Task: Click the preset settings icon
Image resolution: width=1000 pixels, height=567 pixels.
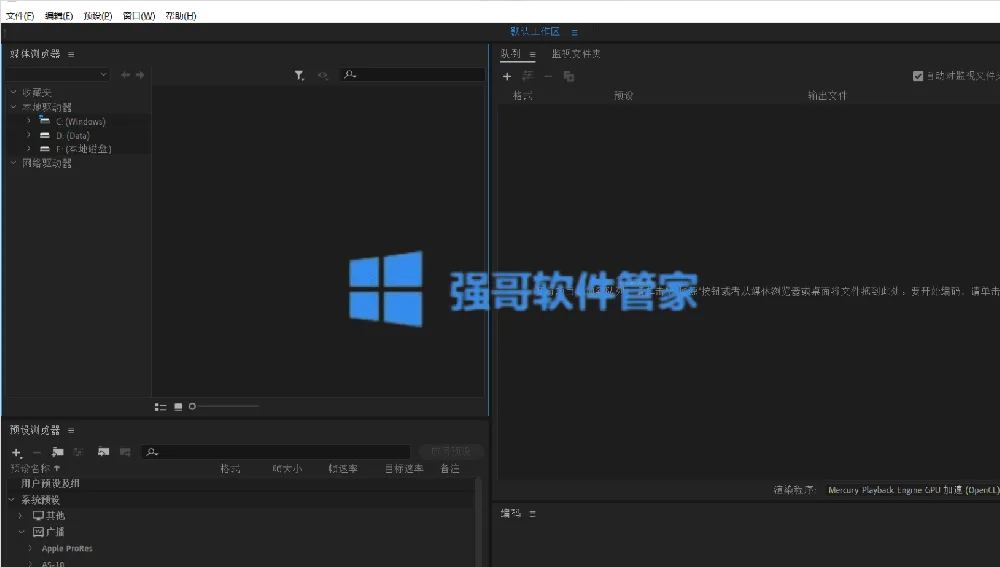Action: point(78,452)
